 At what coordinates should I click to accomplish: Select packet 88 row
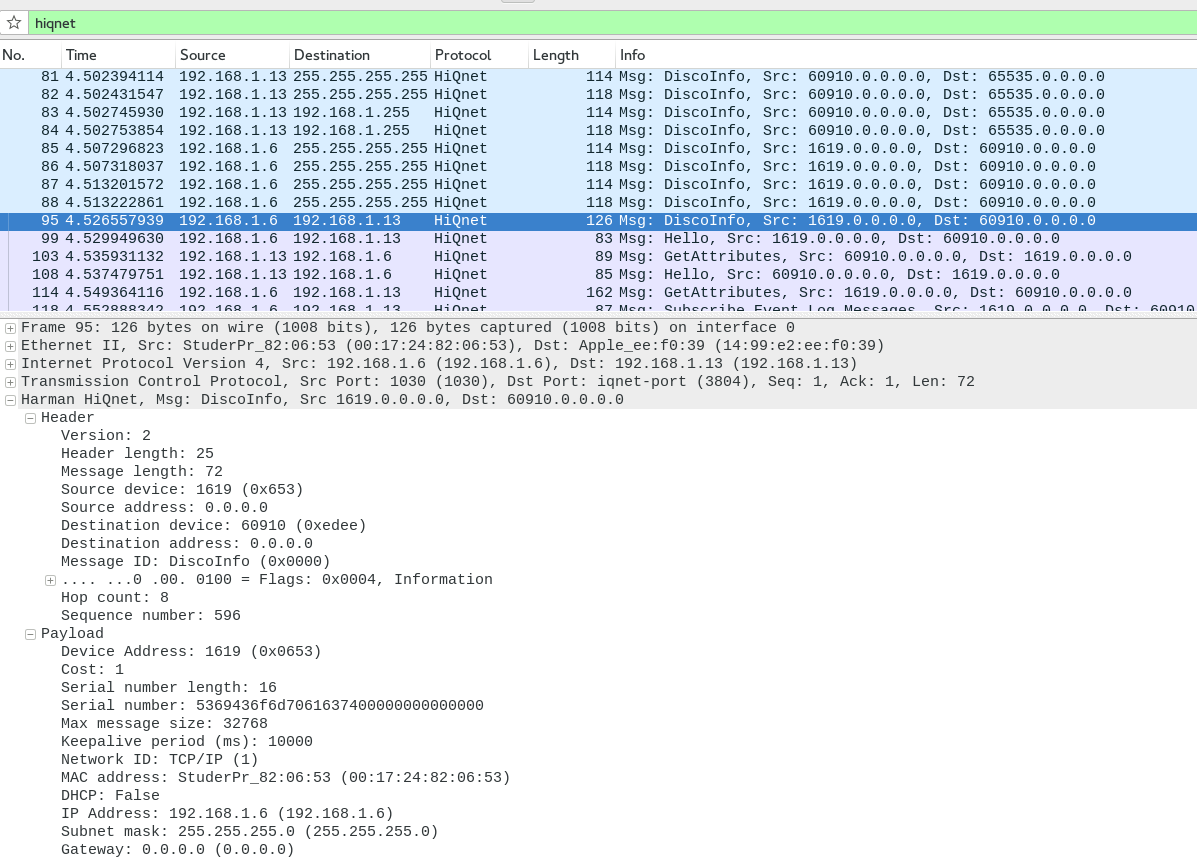pos(598,202)
